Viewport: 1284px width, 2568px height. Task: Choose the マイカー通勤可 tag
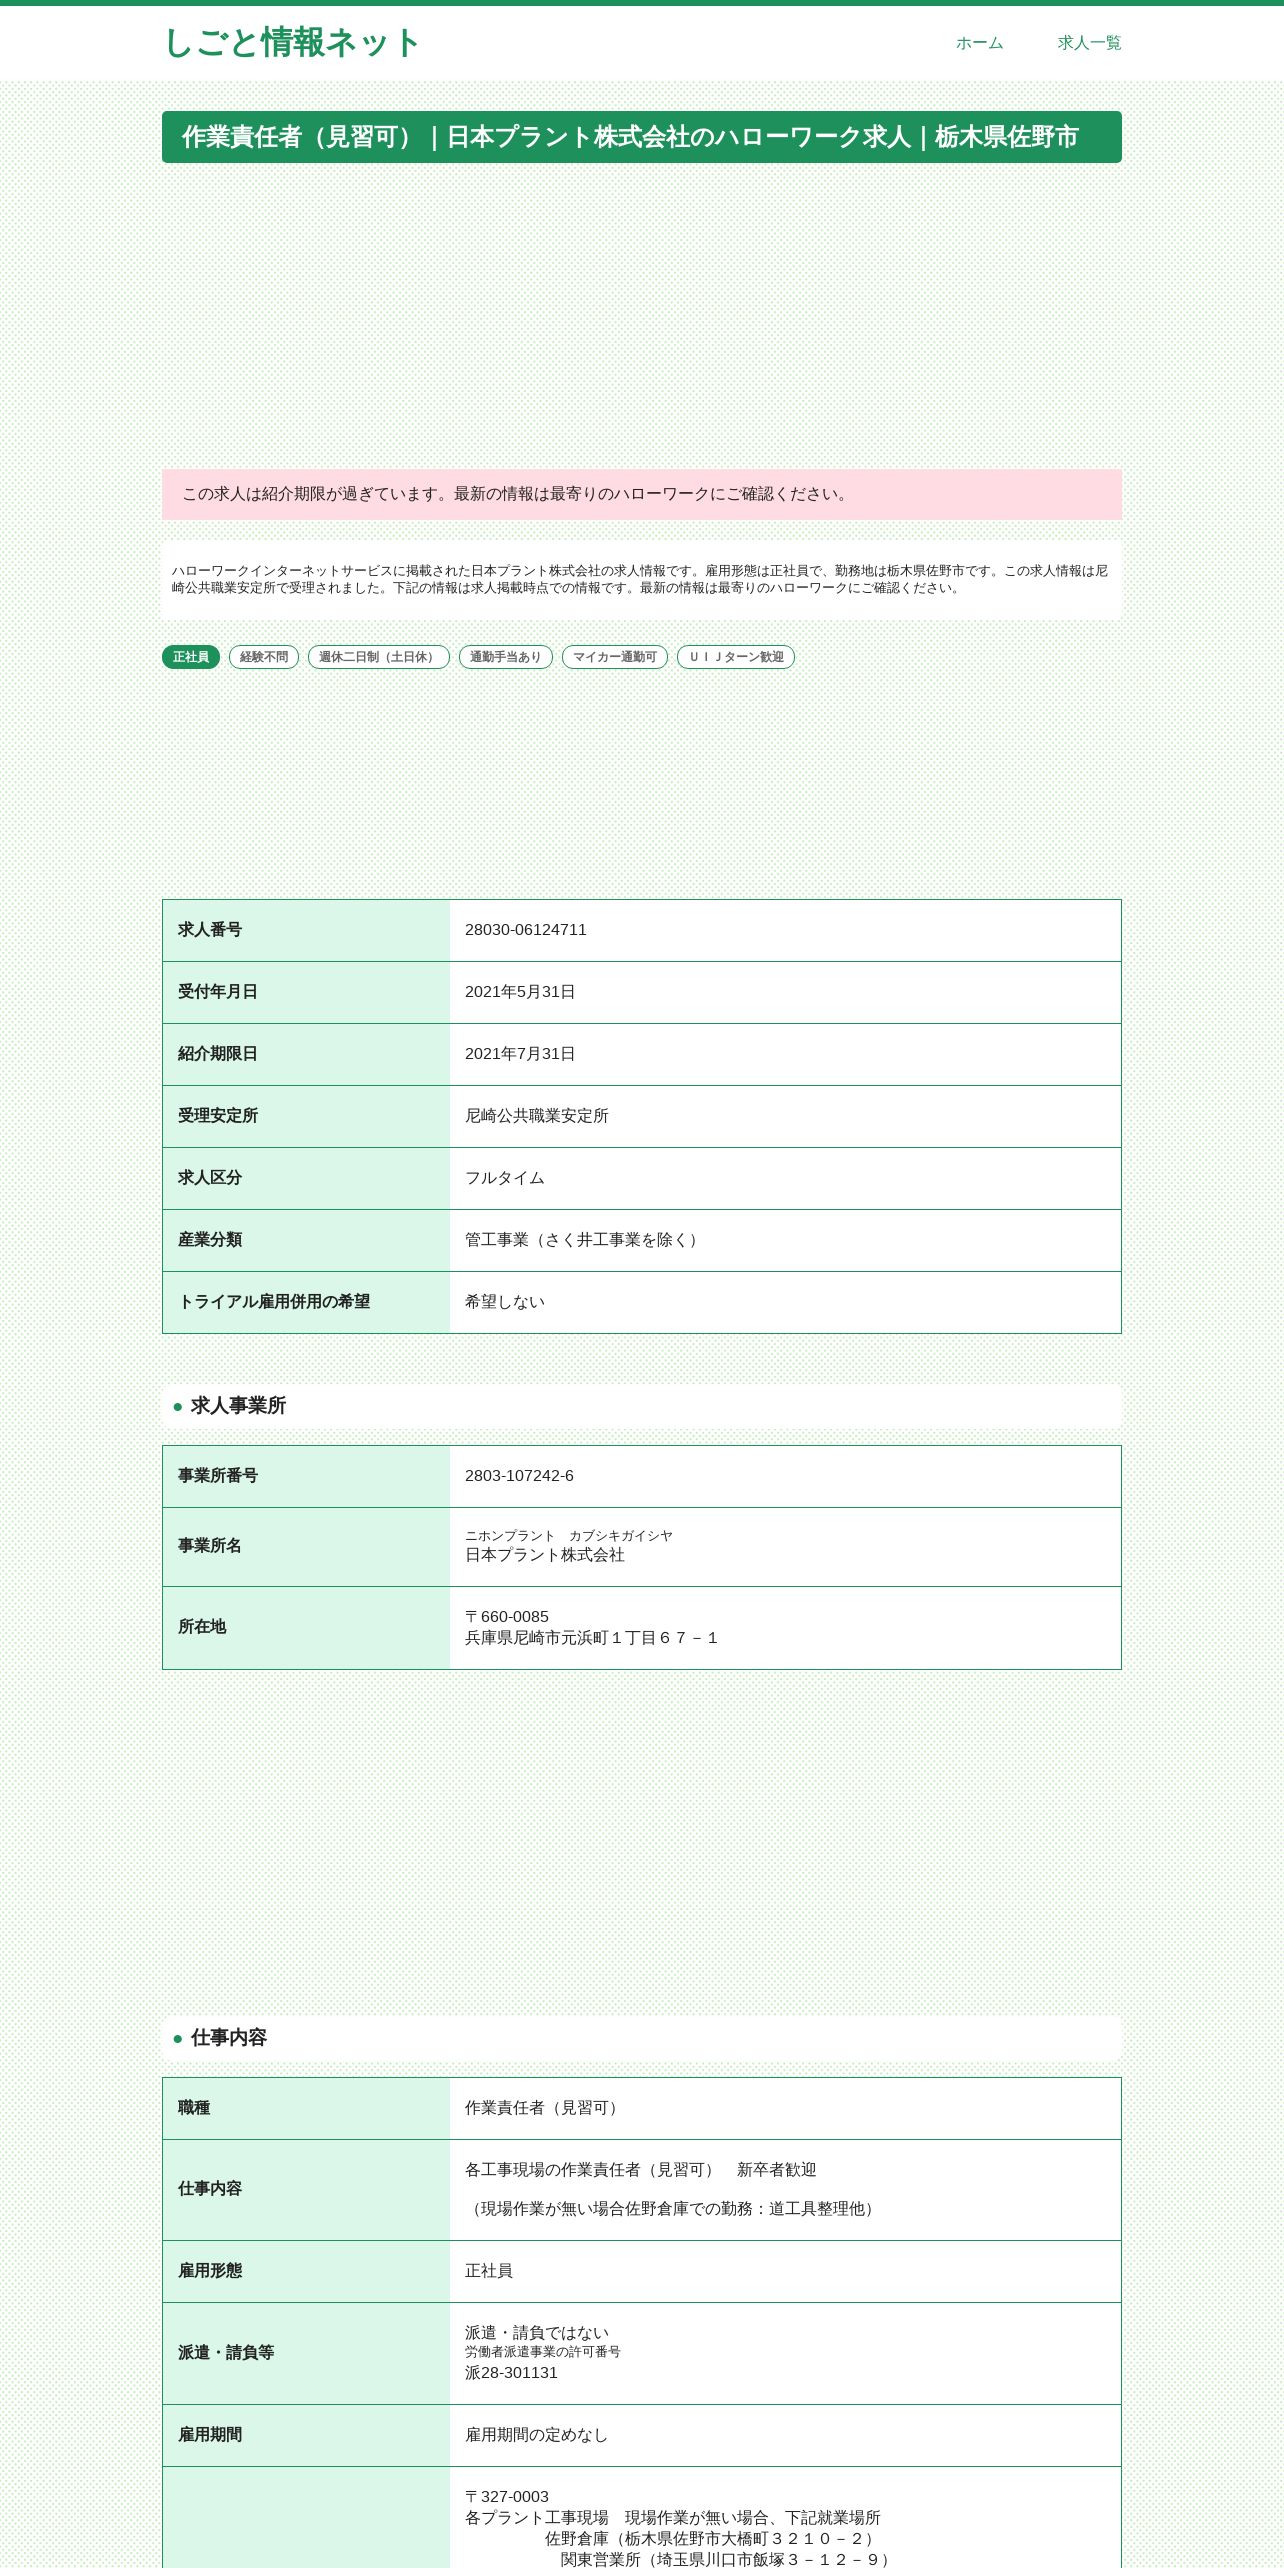(x=615, y=657)
